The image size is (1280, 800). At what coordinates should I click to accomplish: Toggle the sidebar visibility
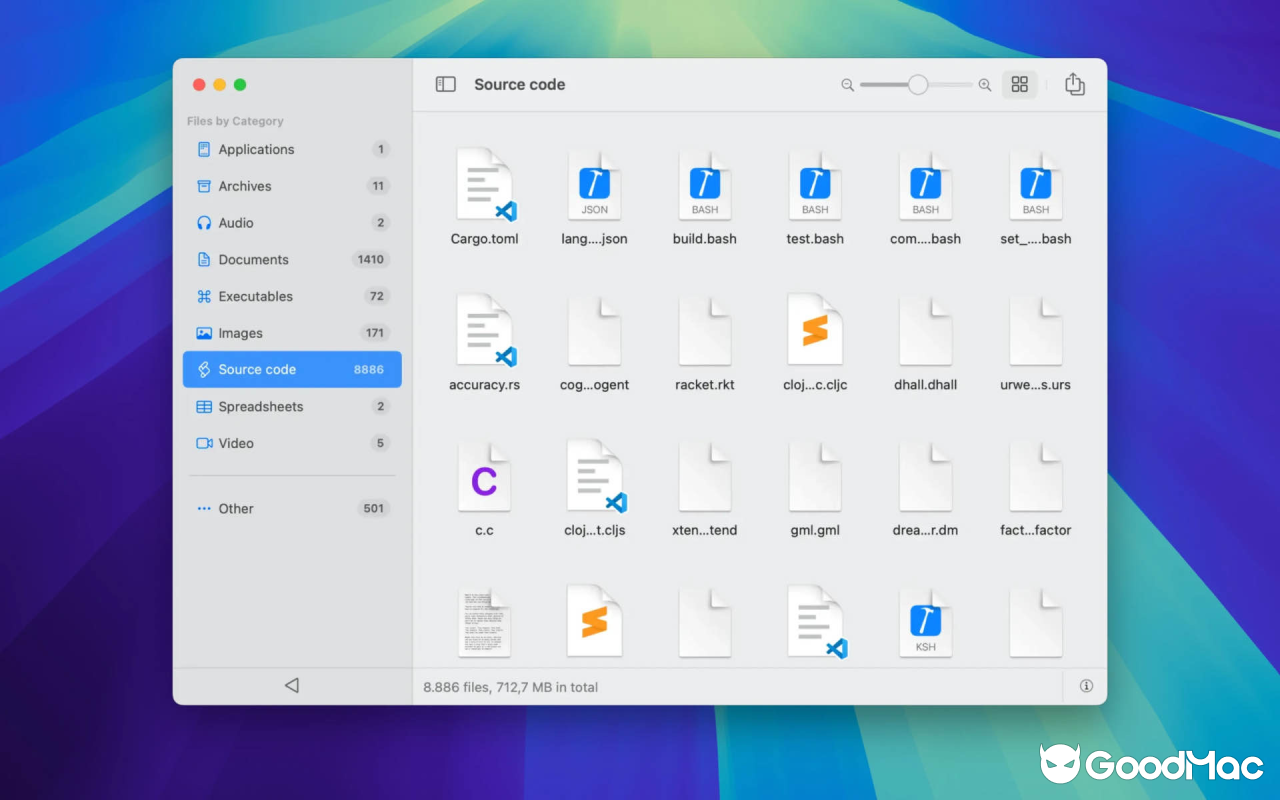pyautogui.click(x=446, y=84)
